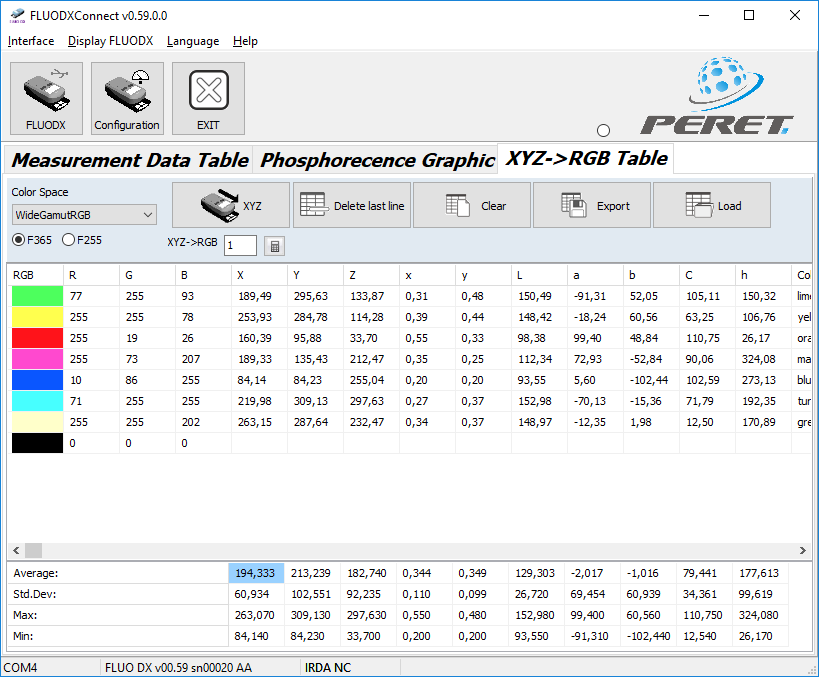Switch to the Measurement Data Table tab

point(130,160)
